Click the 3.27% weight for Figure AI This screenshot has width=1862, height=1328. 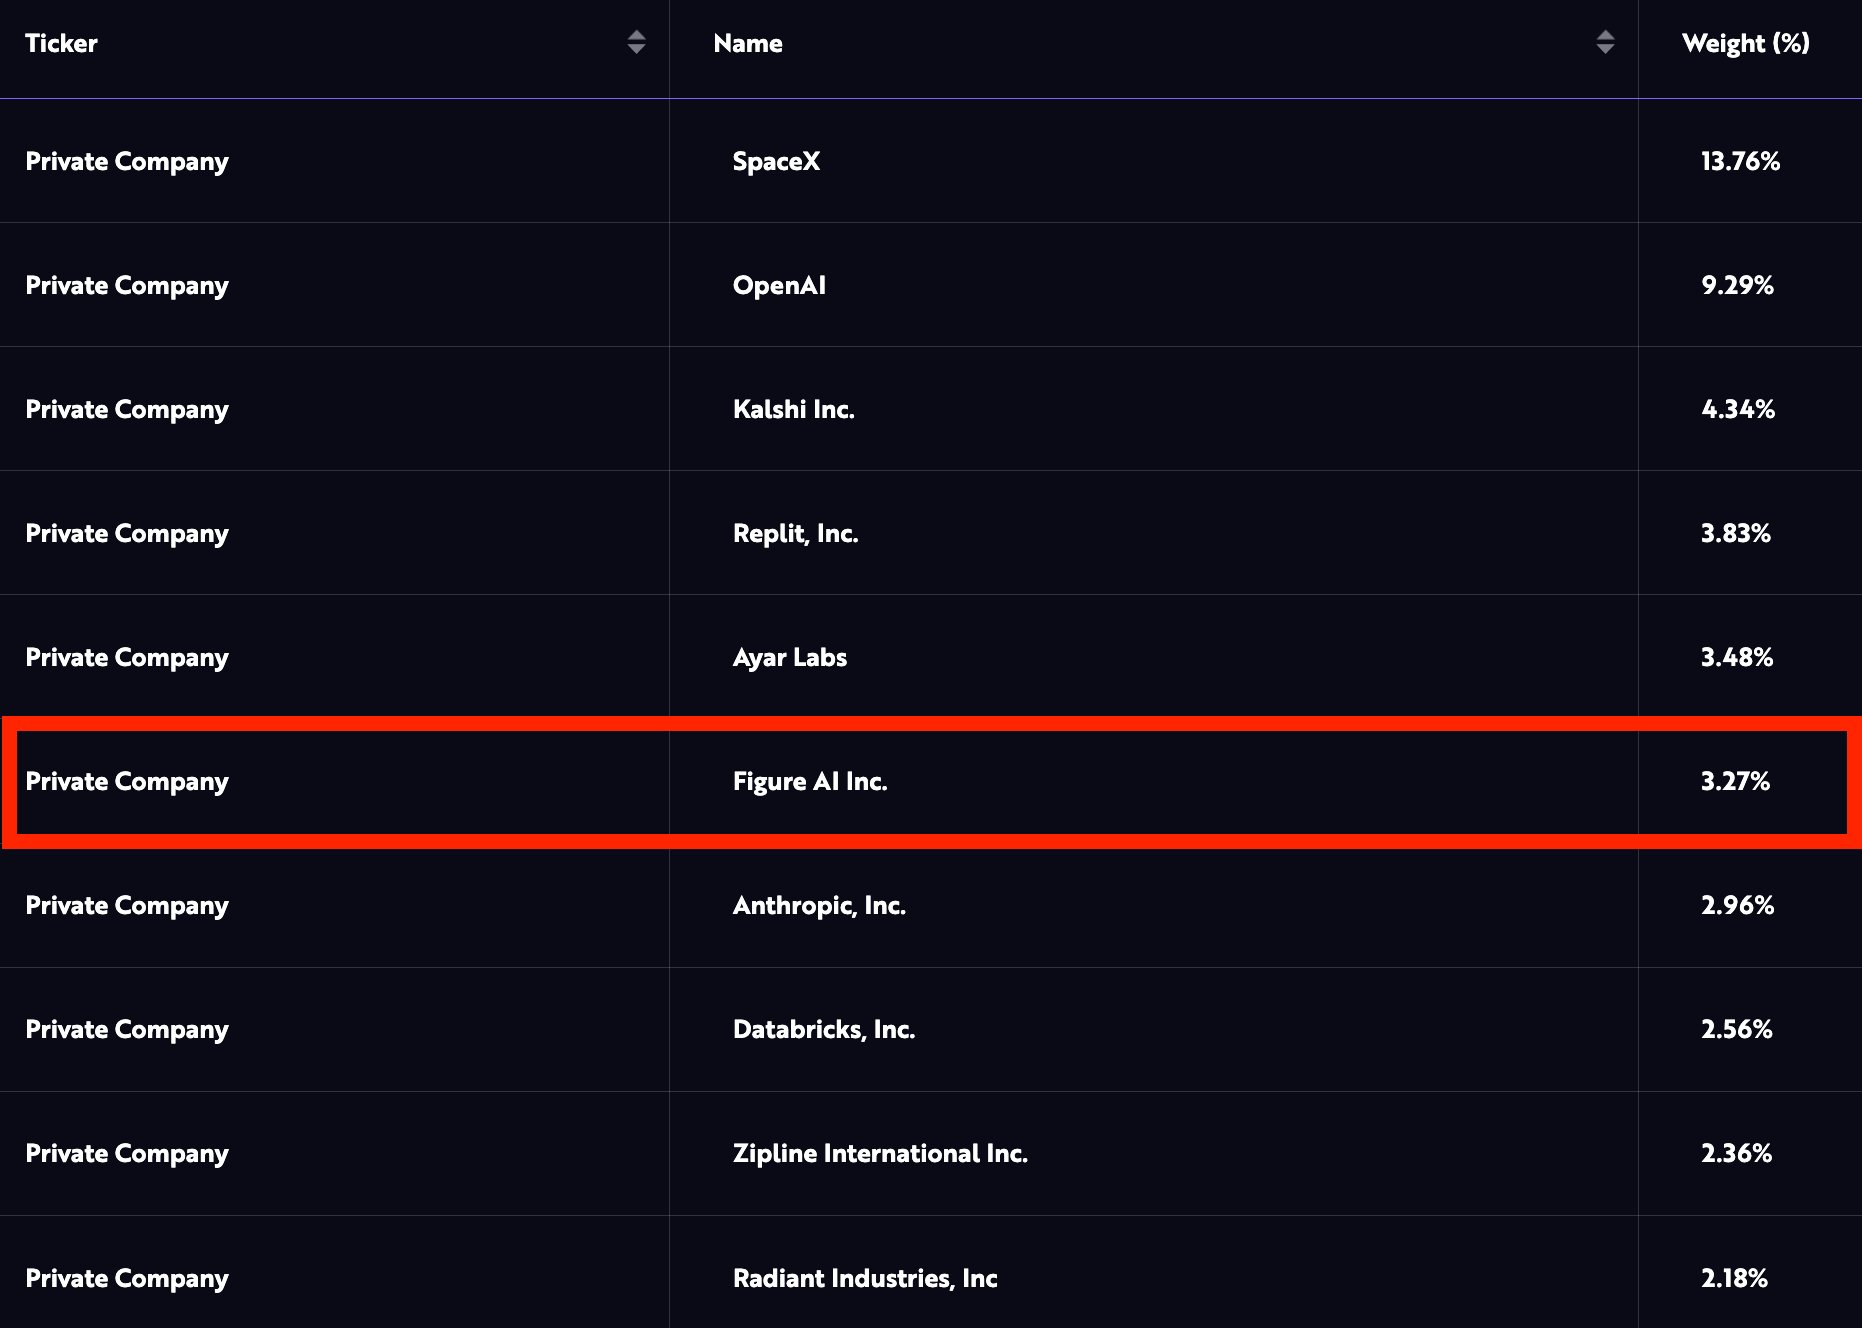click(x=1735, y=781)
